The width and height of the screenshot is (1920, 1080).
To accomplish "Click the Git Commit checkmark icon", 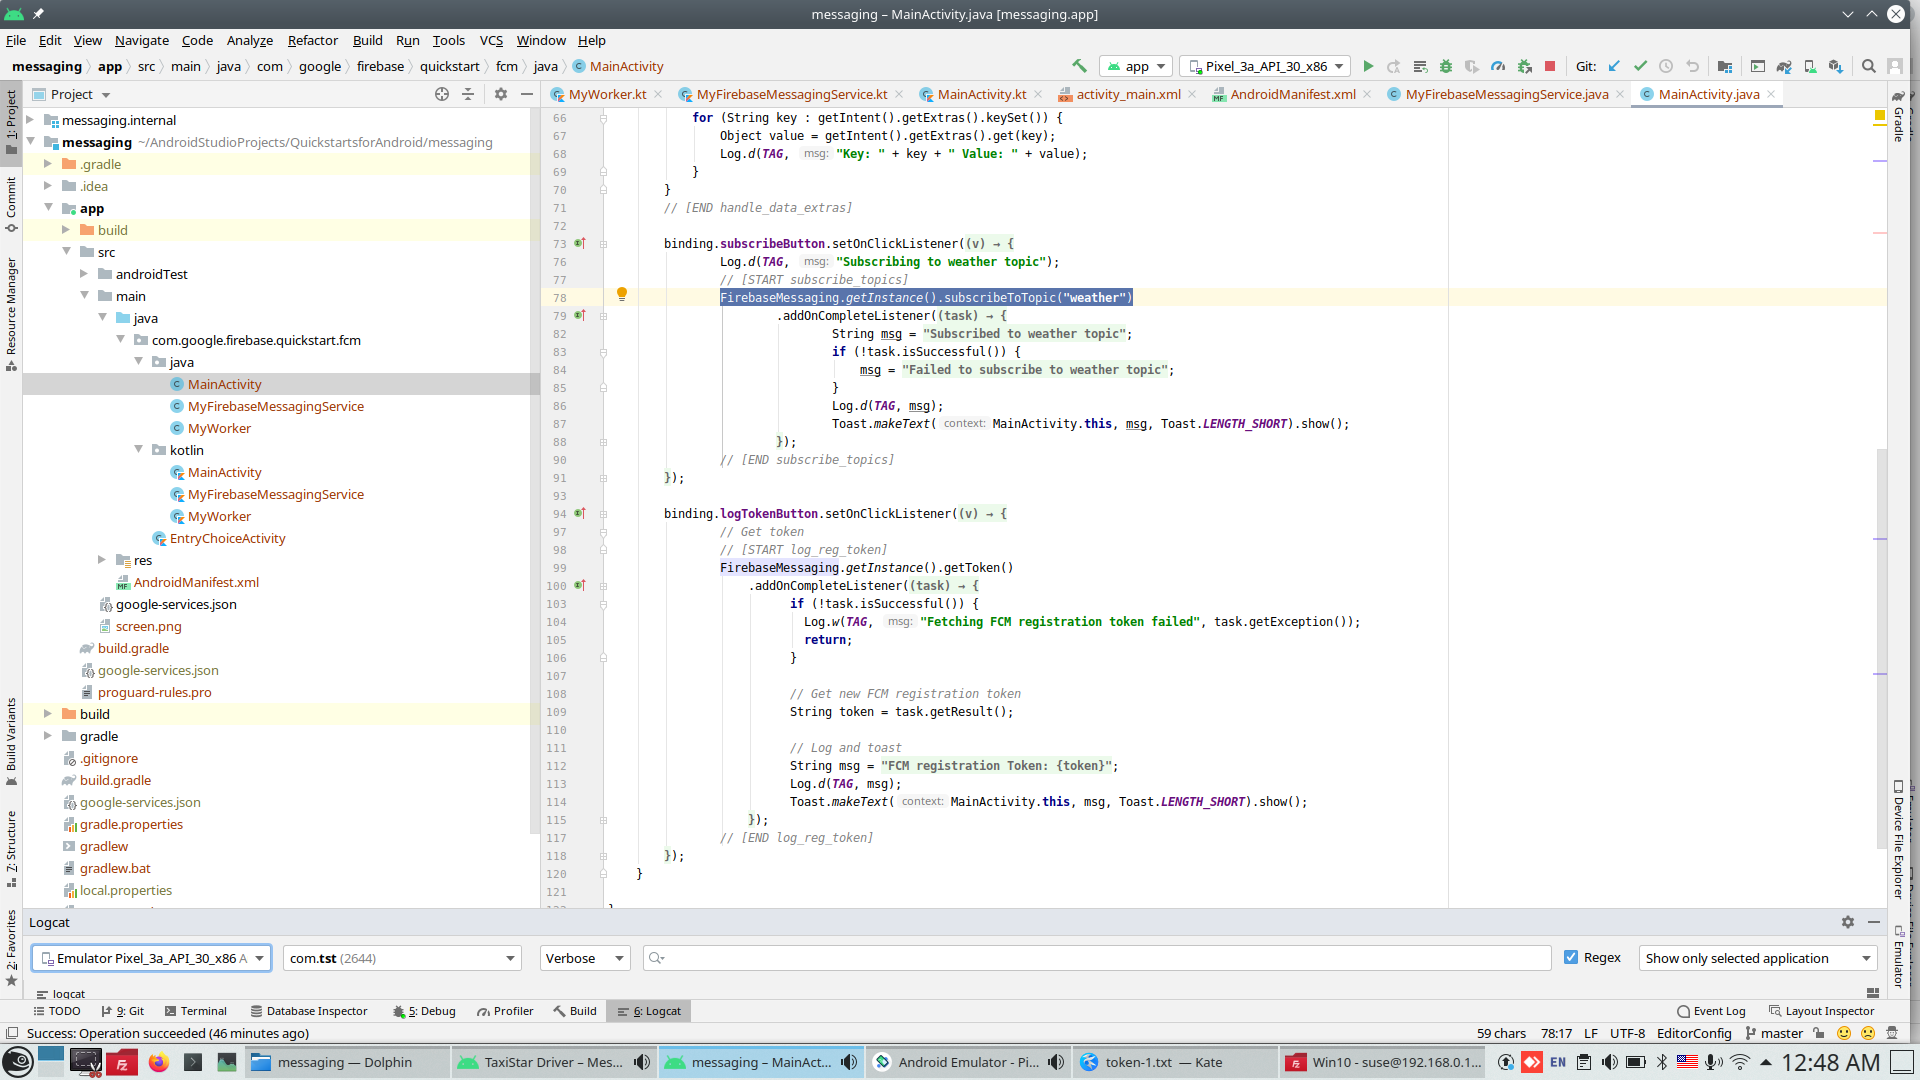I will coord(1640,67).
